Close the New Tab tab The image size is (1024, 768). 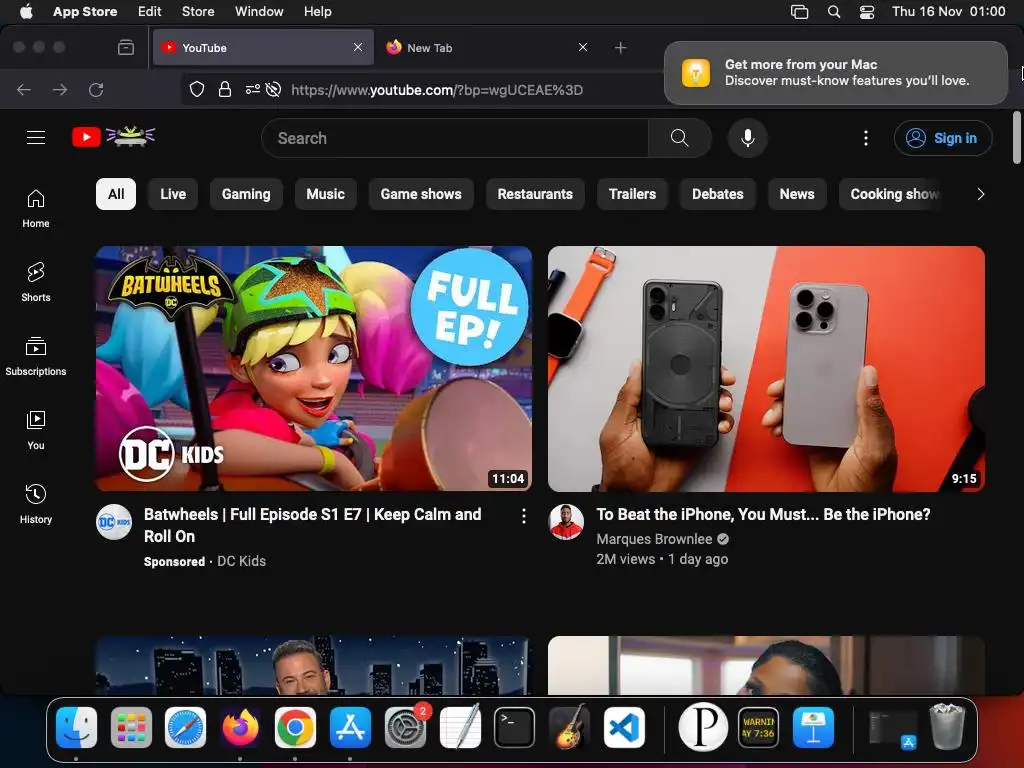click(x=583, y=47)
